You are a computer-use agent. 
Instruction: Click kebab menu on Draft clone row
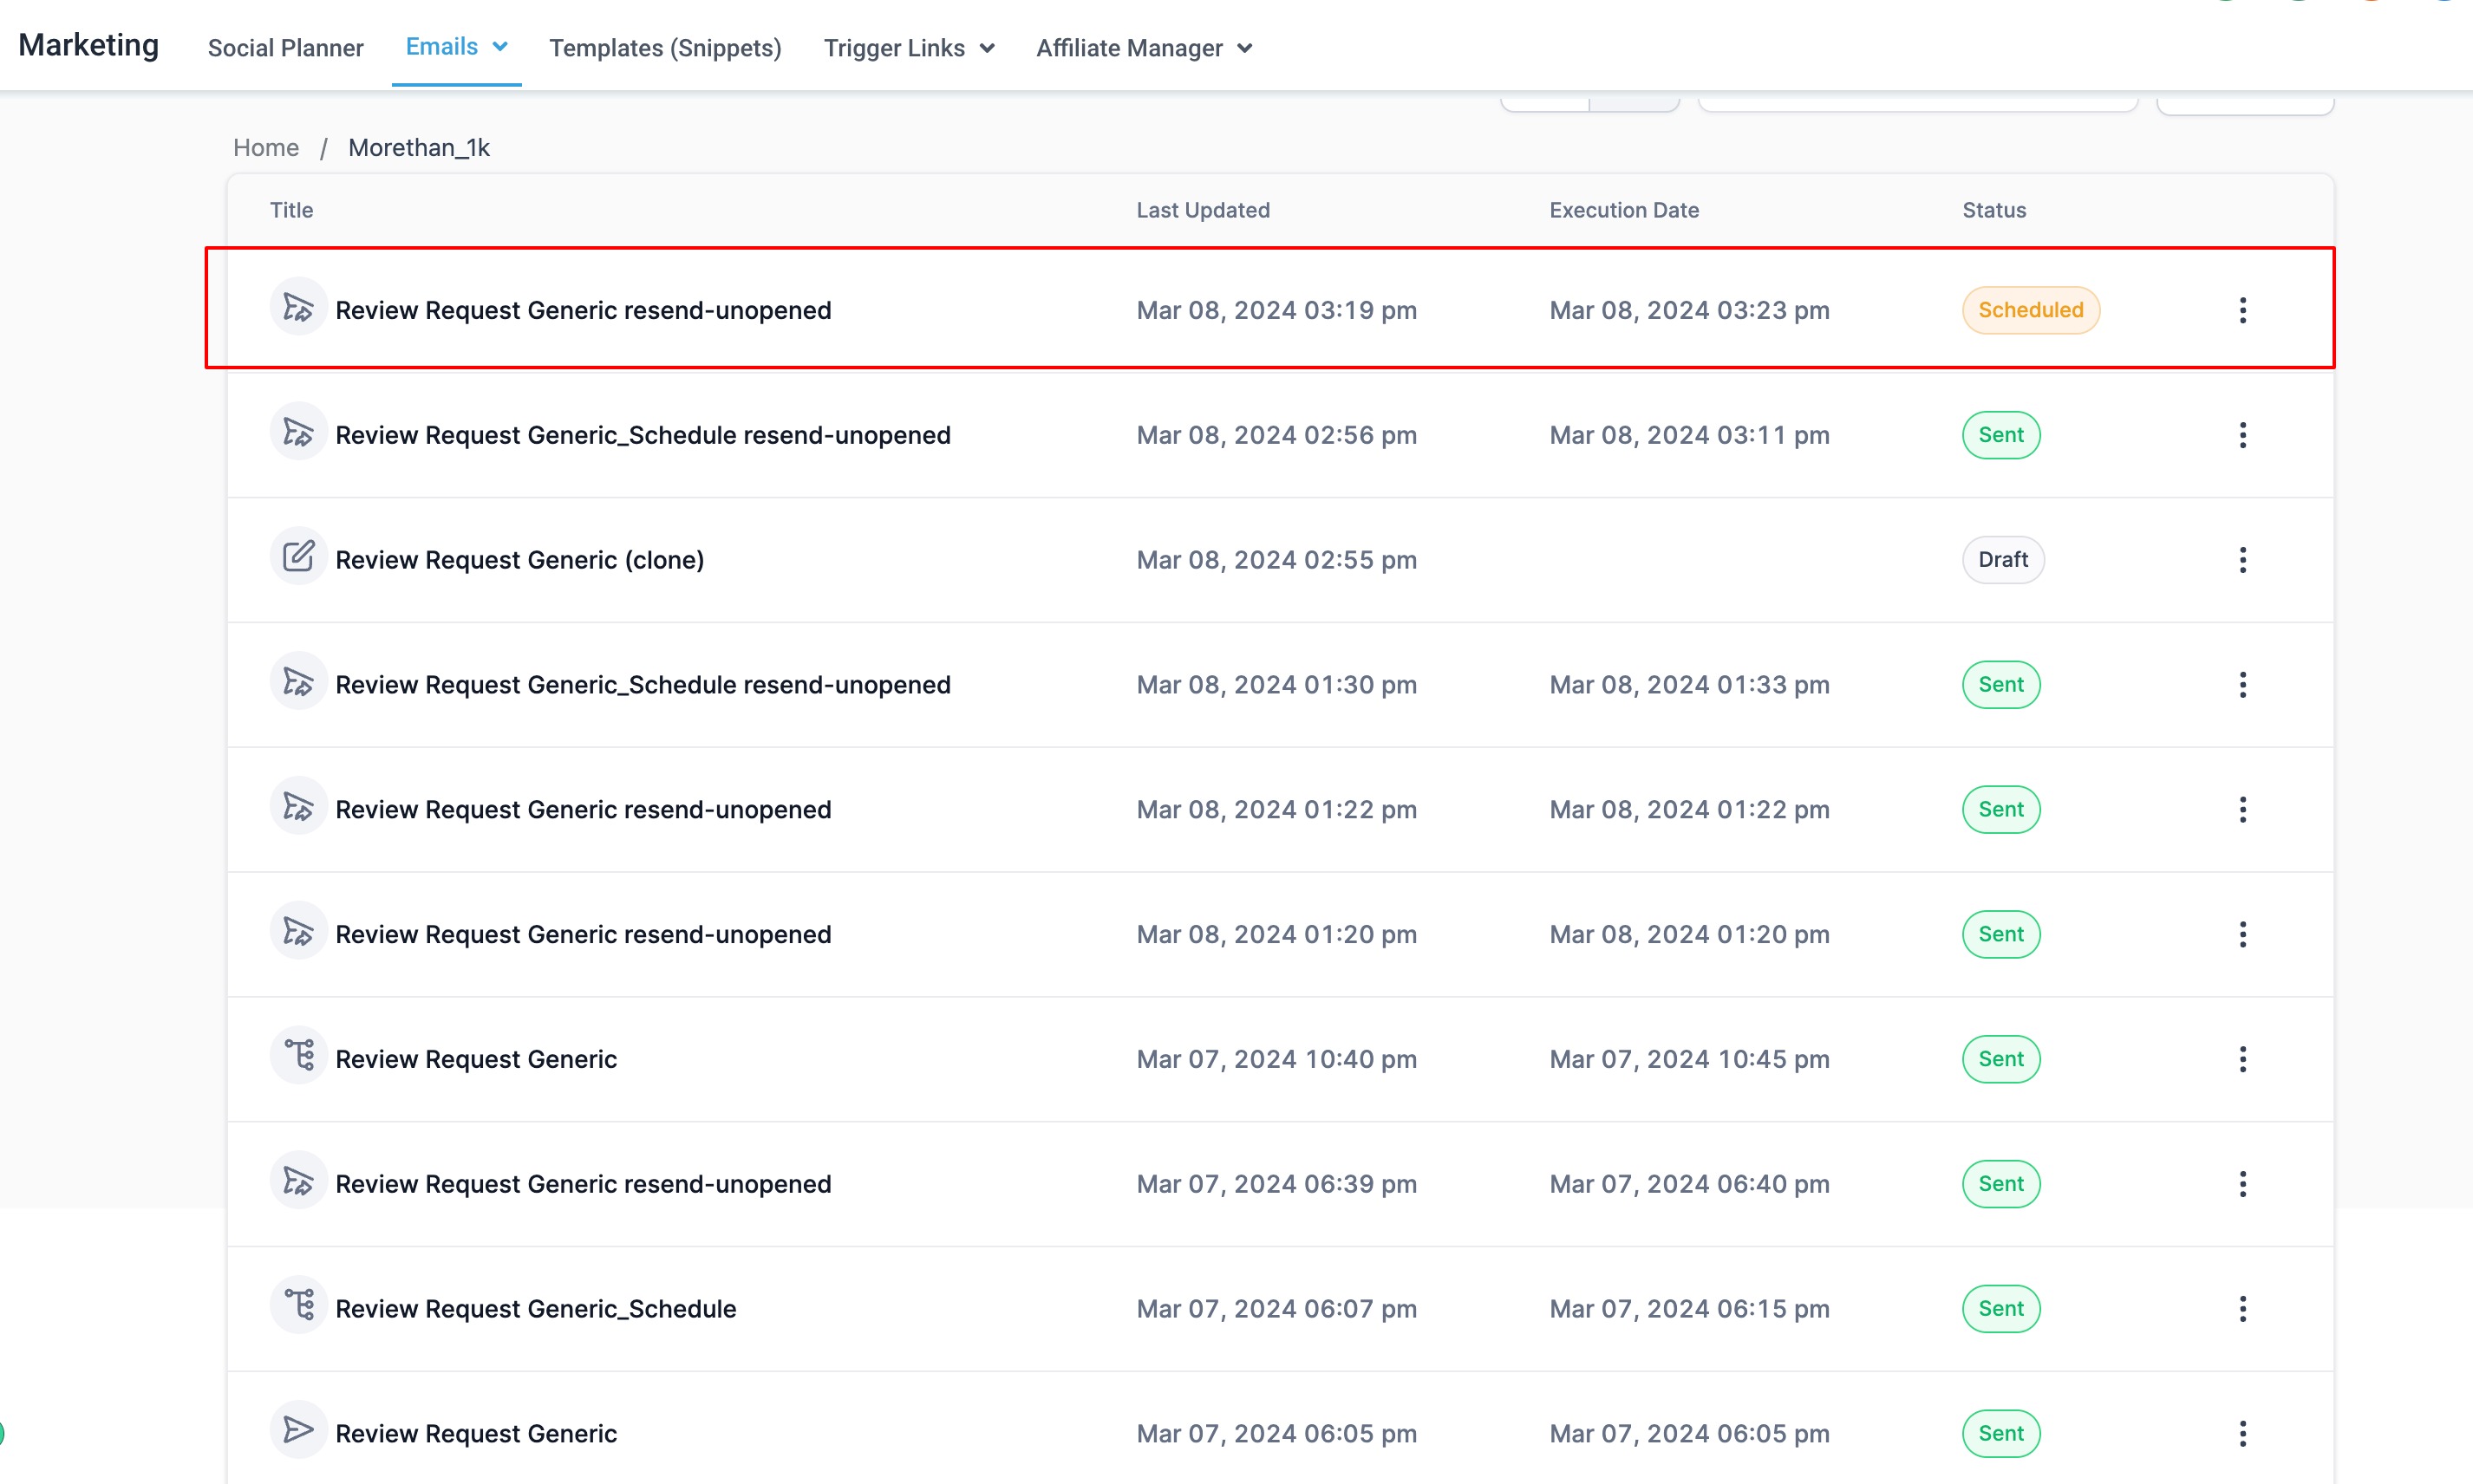click(2242, 560)
